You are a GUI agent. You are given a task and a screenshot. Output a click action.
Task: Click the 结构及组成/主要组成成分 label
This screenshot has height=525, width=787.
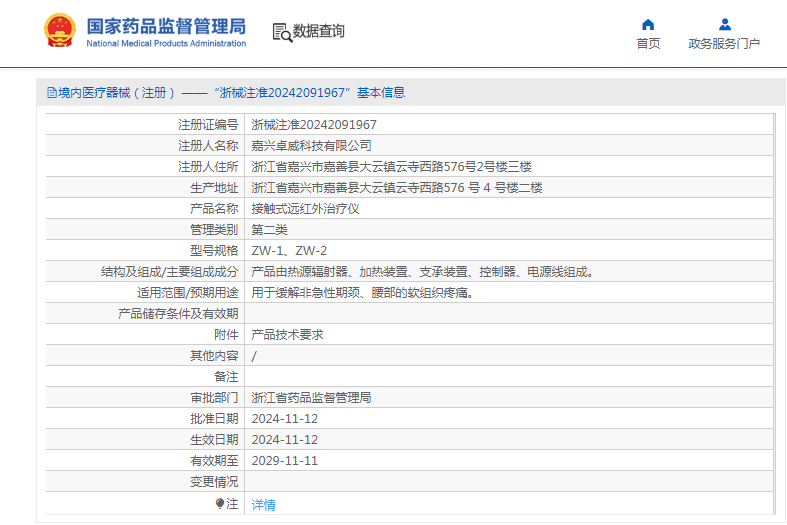(x=170, y=272)
